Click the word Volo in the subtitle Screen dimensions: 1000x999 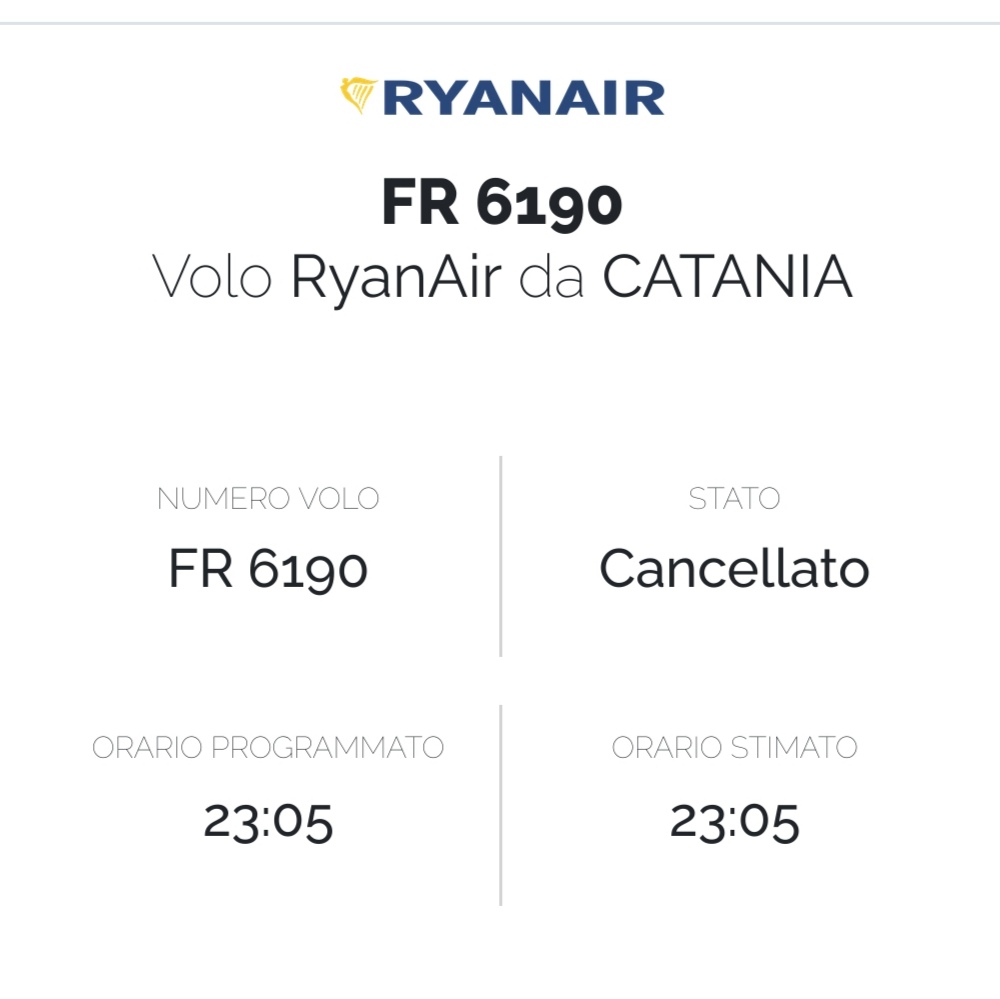pos(212,277)
